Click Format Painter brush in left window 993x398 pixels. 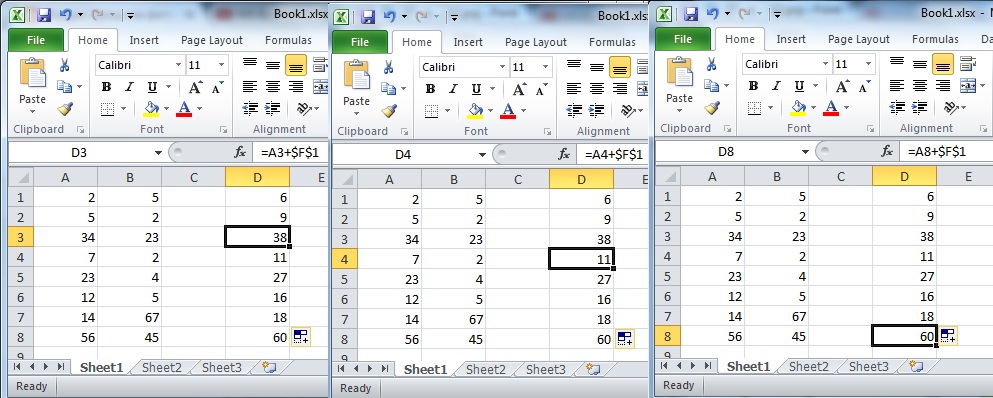(x=65, y=109)
